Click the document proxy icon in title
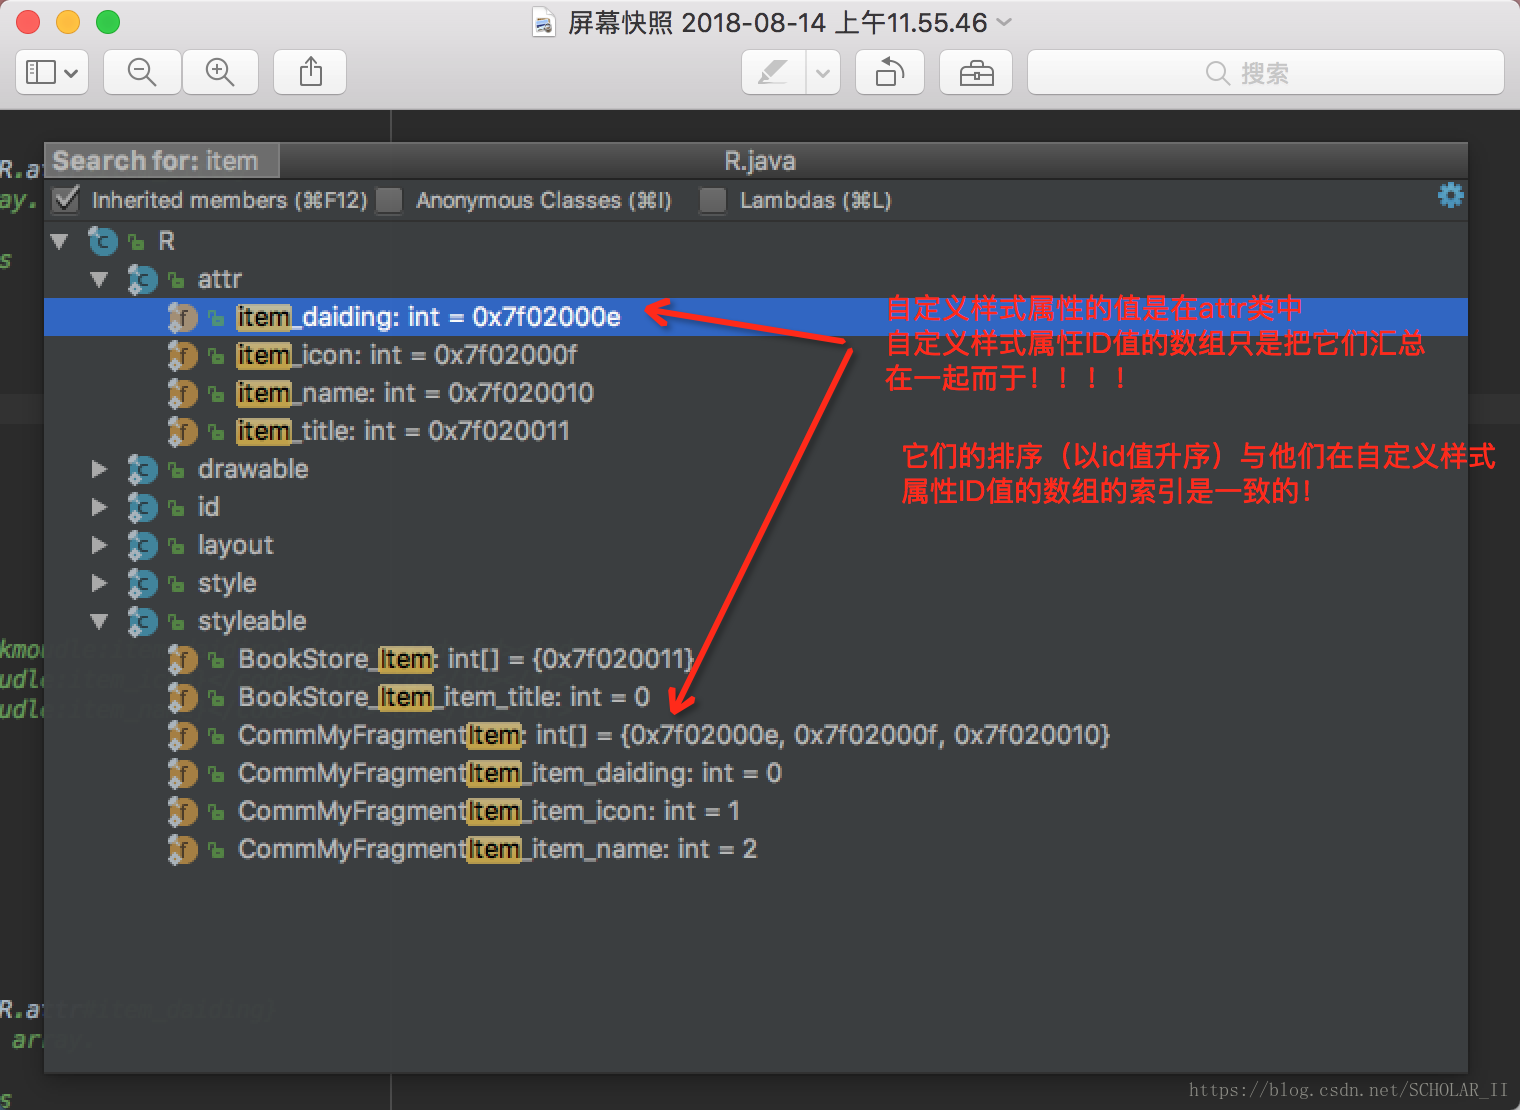The height and width of the screenshot is (1110, 1520). 543,22
